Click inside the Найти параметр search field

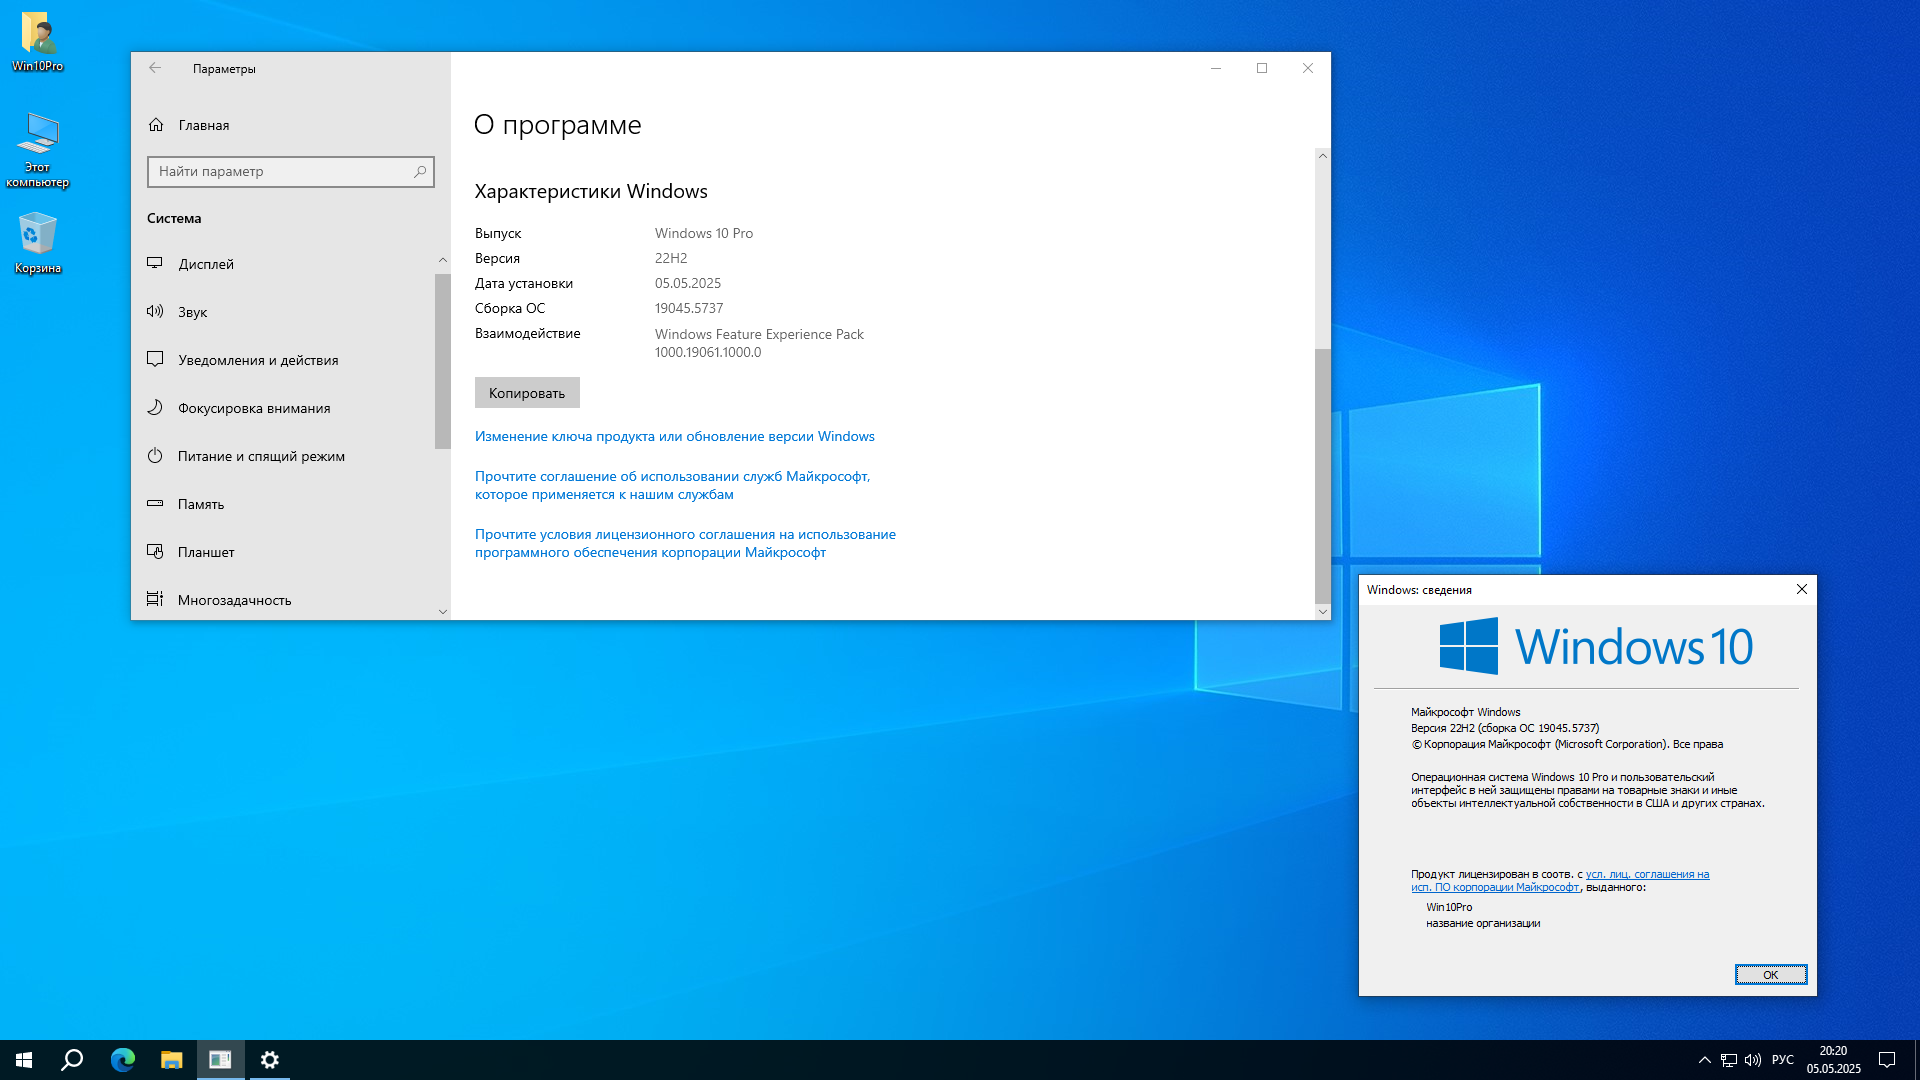[x=290, y=171]
